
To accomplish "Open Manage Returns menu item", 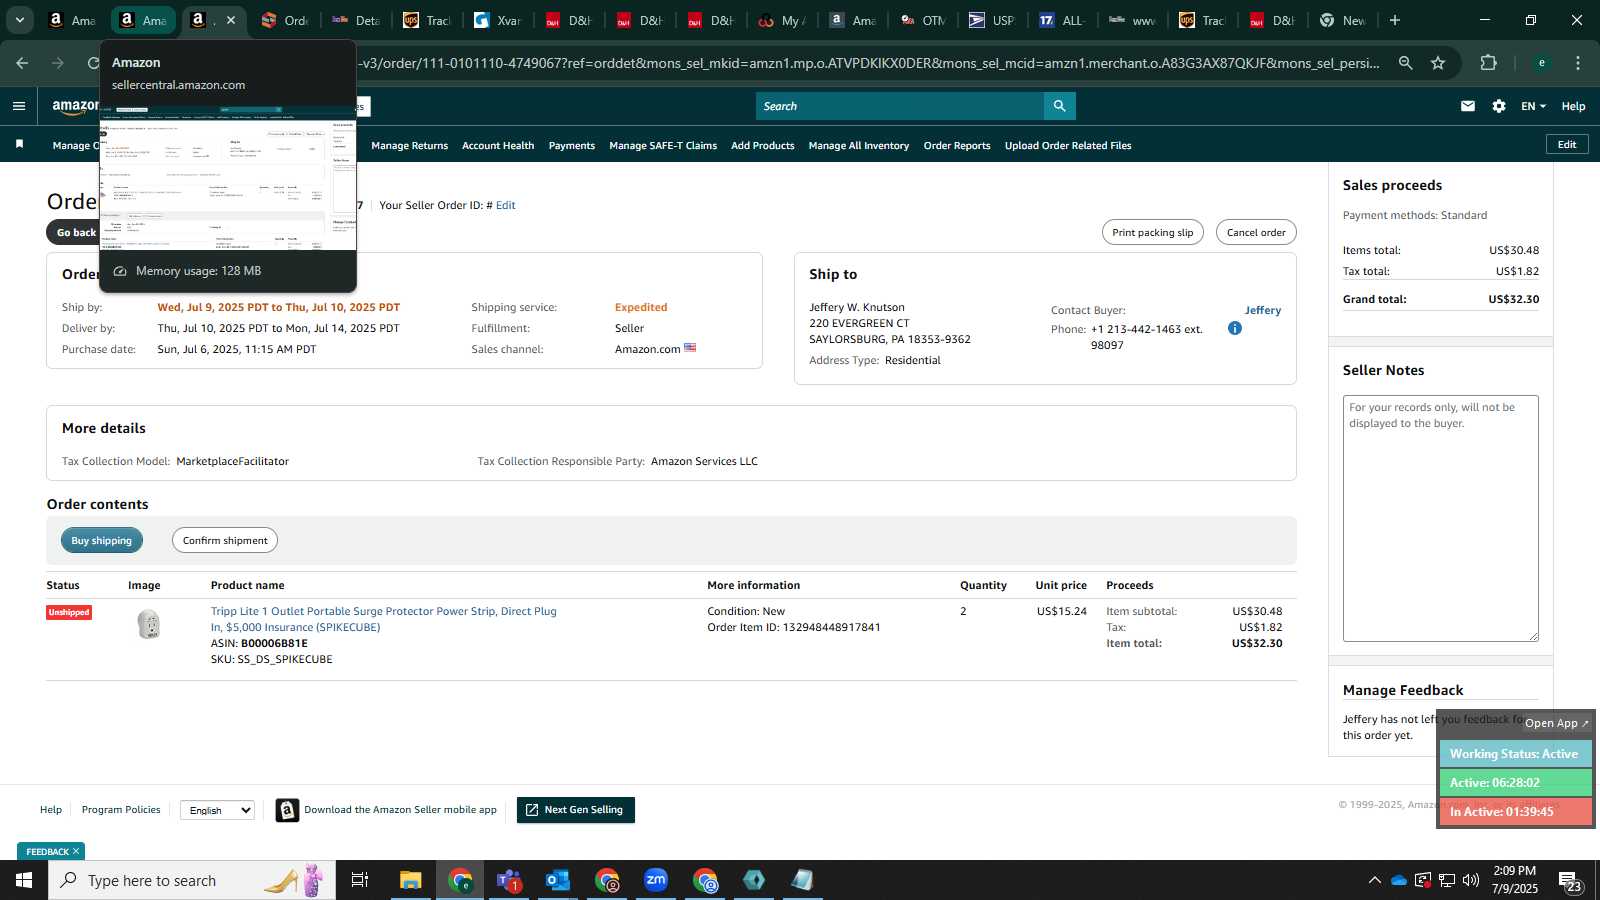I will (x=409, y=146).
